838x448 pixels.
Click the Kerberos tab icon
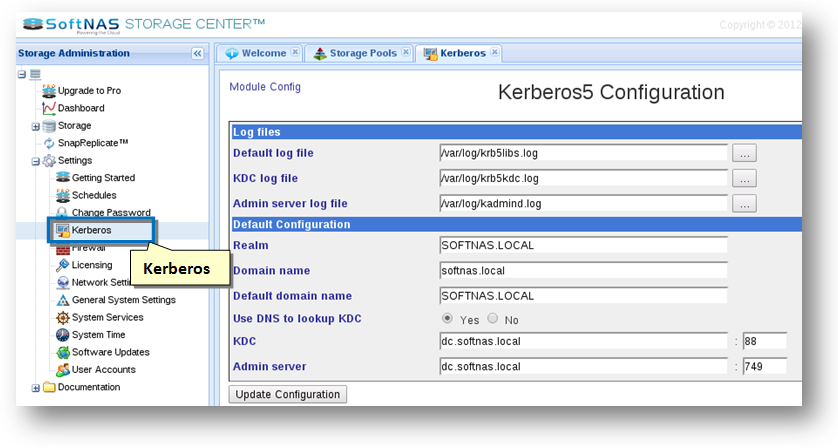430,53
